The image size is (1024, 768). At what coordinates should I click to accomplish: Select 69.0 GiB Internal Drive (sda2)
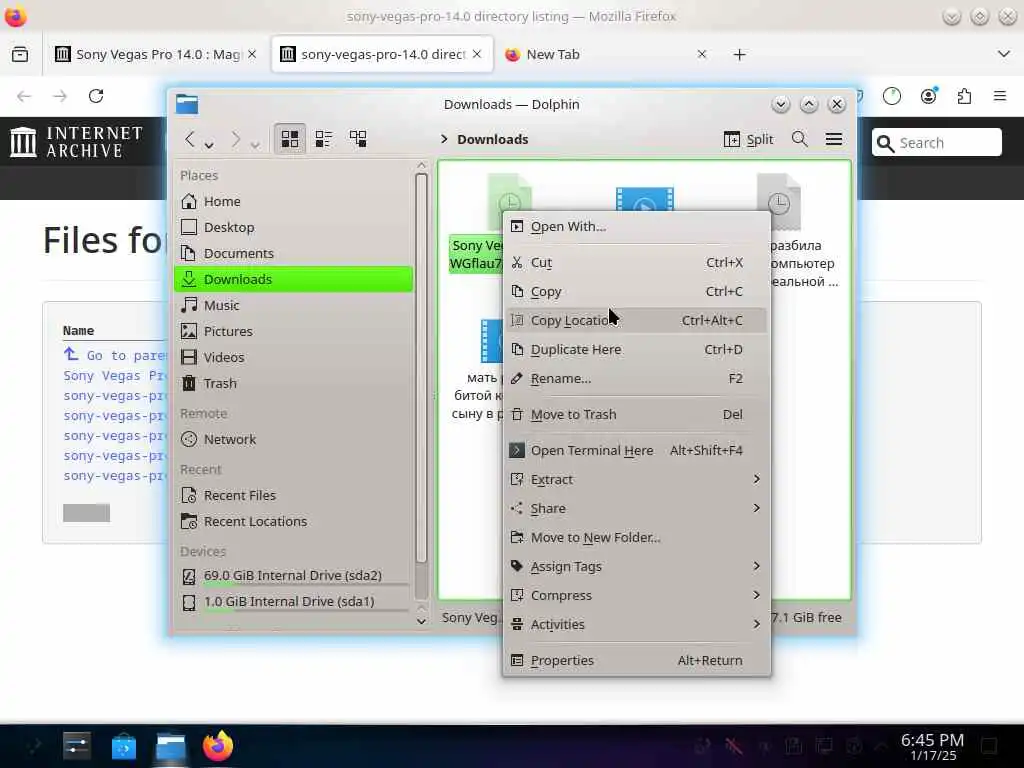[294, 575]
